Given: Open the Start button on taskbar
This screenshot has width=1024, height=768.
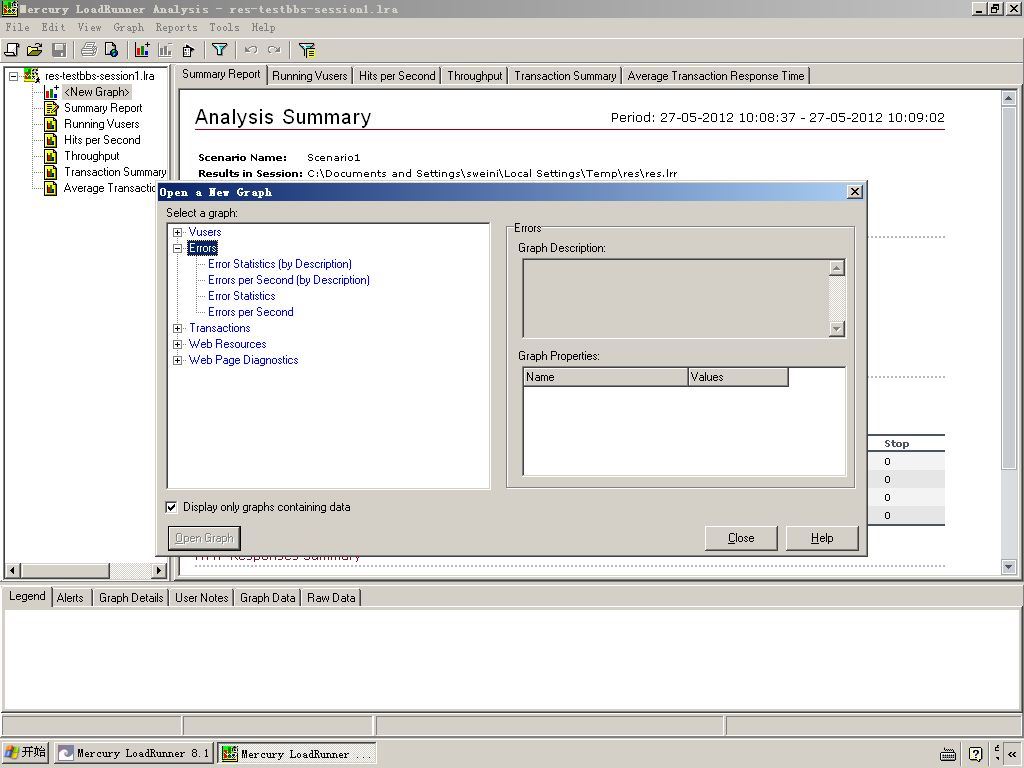Looking at the screenshot, I should pyautogui.click(x=25, y=753).
